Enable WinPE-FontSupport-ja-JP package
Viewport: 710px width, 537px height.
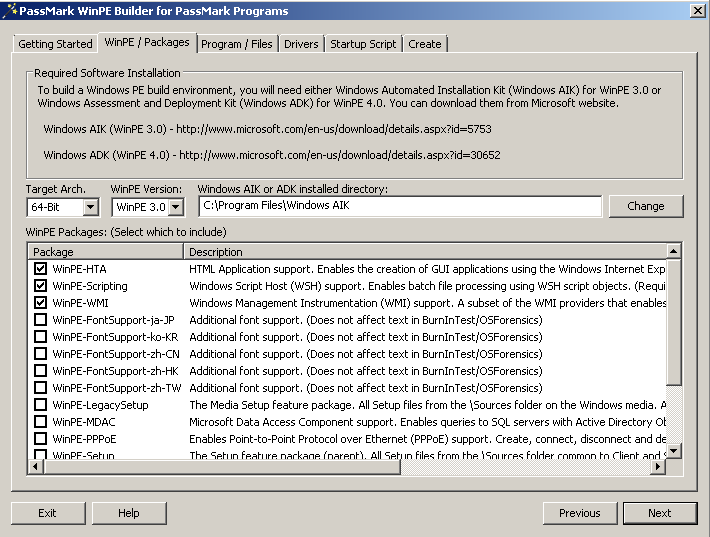coord(41,320)
